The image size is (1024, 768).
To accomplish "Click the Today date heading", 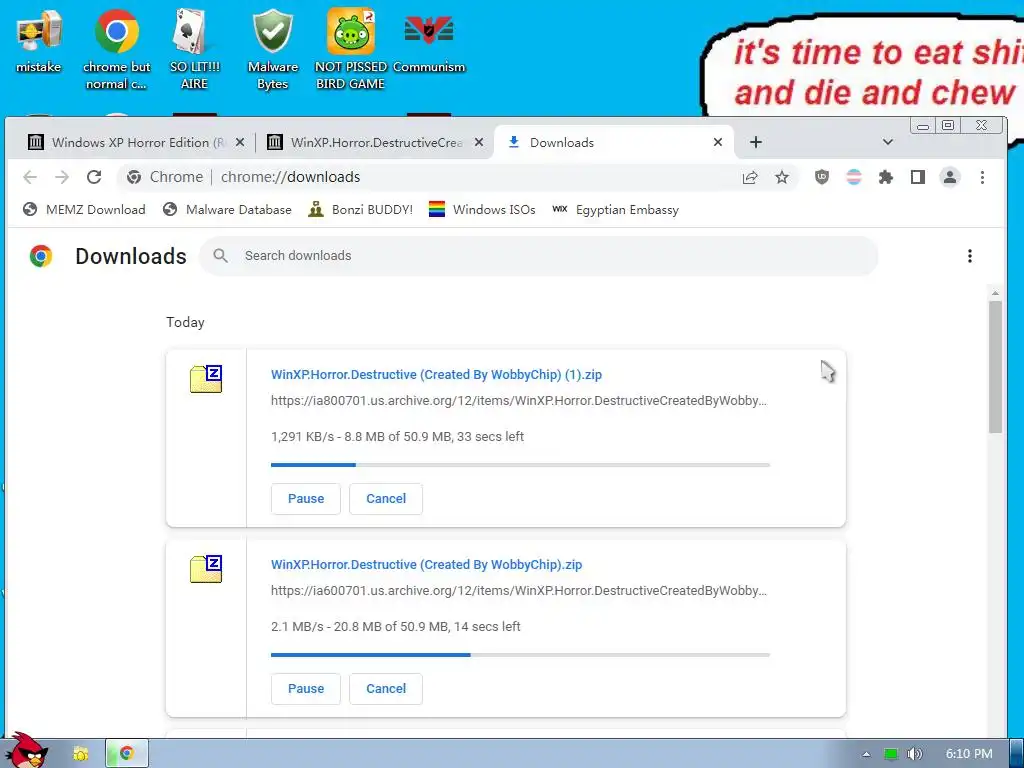I will click(185, 323).
